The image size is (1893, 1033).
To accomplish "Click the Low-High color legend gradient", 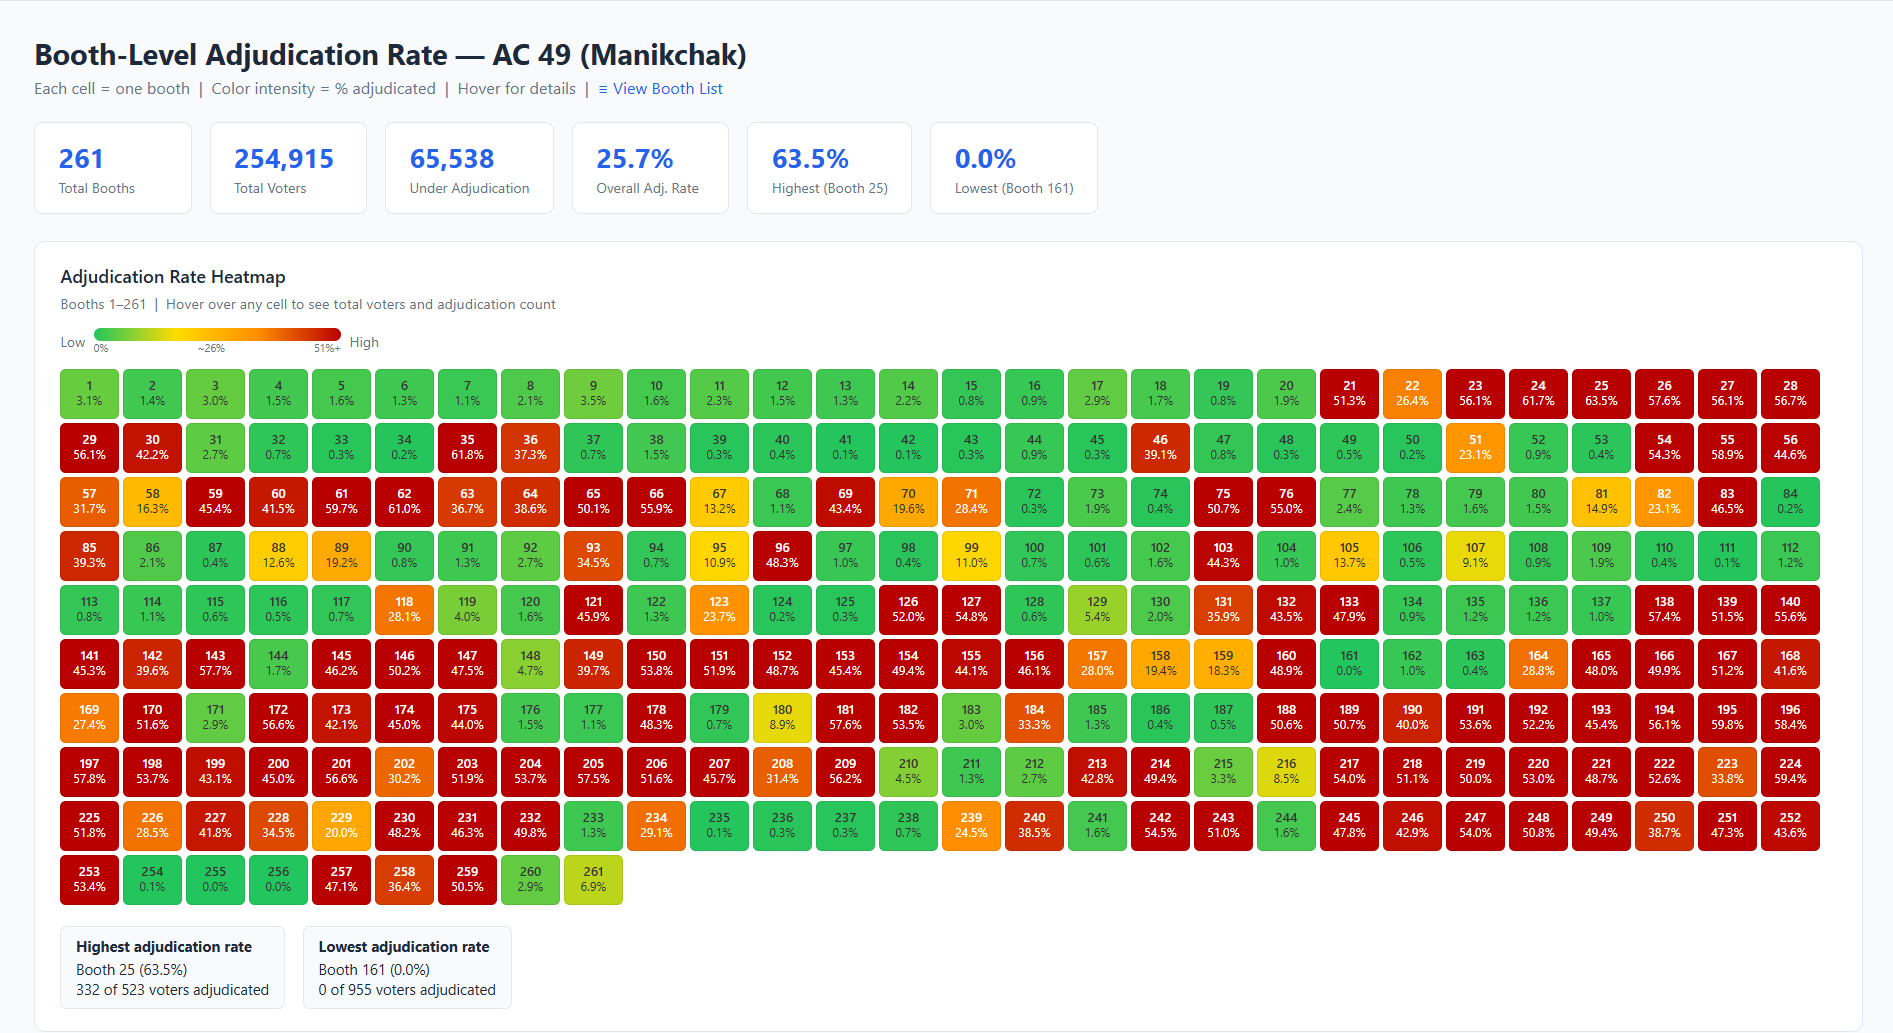I will (x=217, y=335).
